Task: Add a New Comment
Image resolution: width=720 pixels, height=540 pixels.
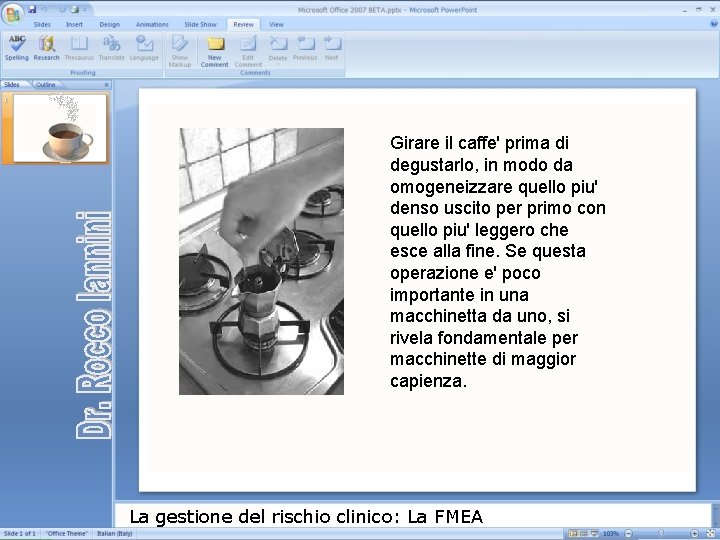Action: point(214,51)
